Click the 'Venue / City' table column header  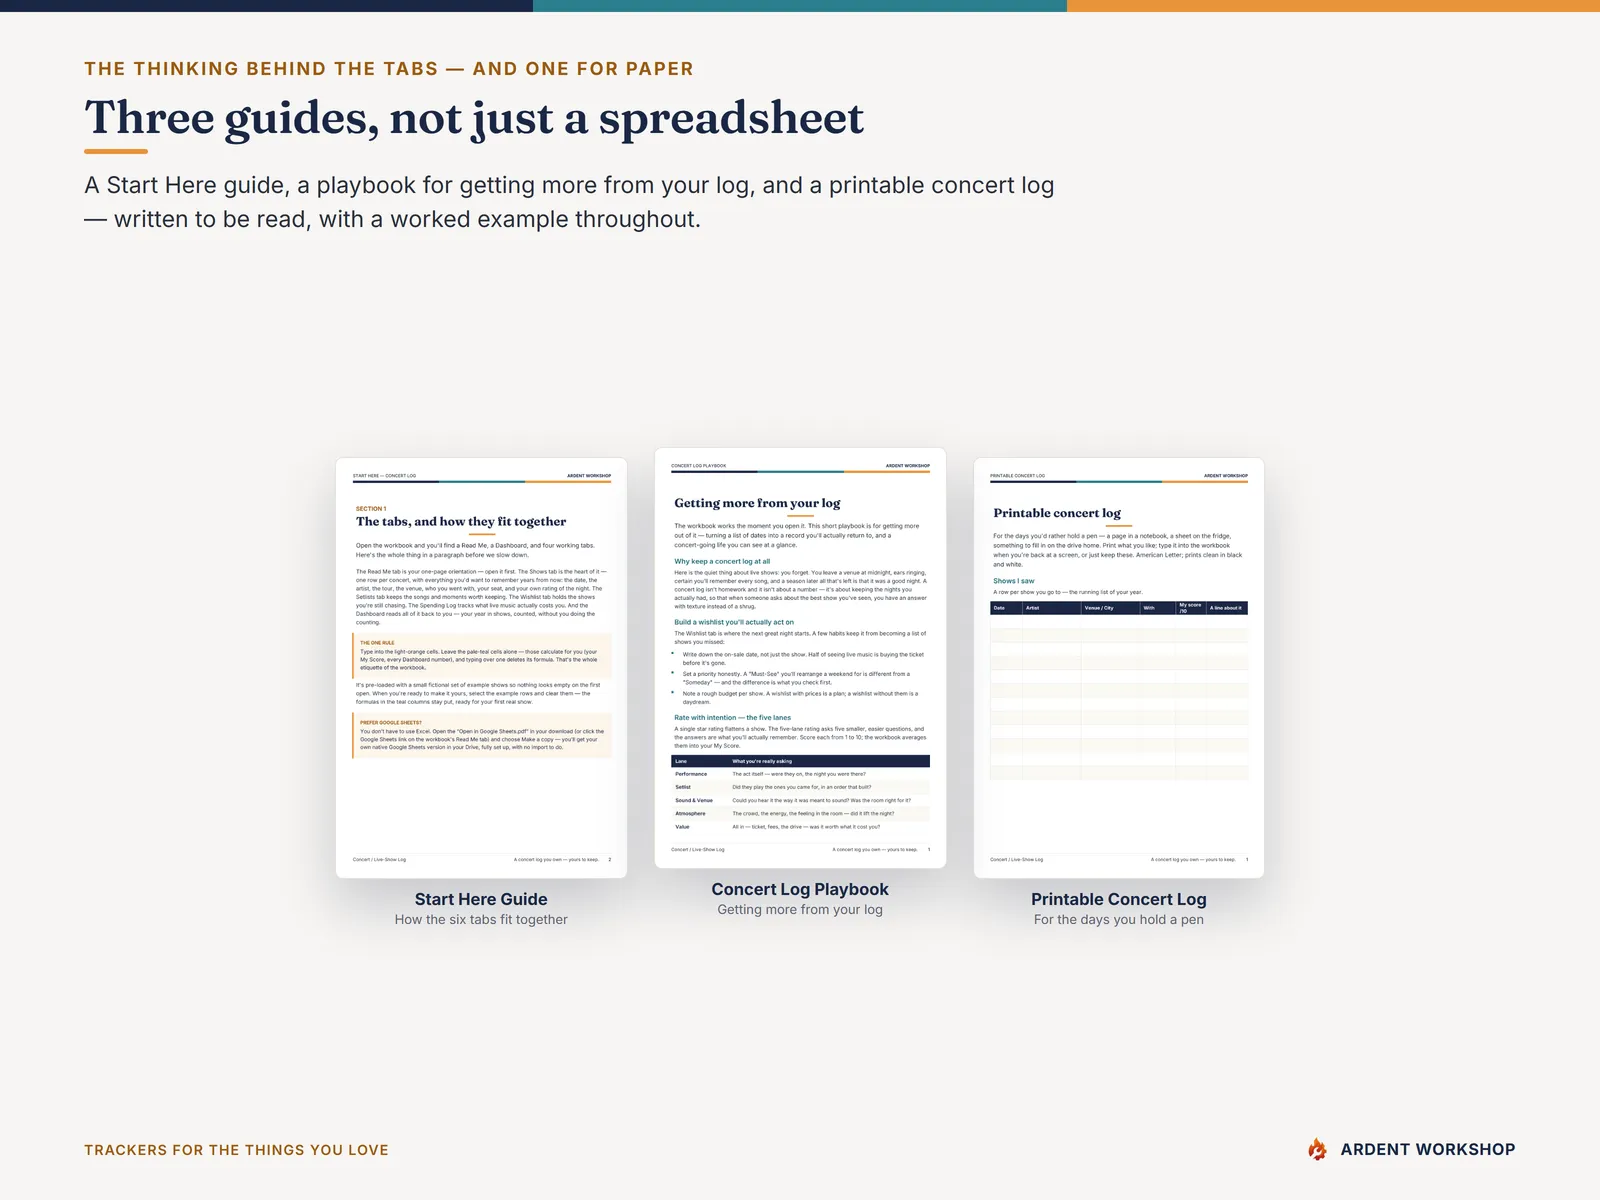pyautogui.click(x=1110, y=608)
